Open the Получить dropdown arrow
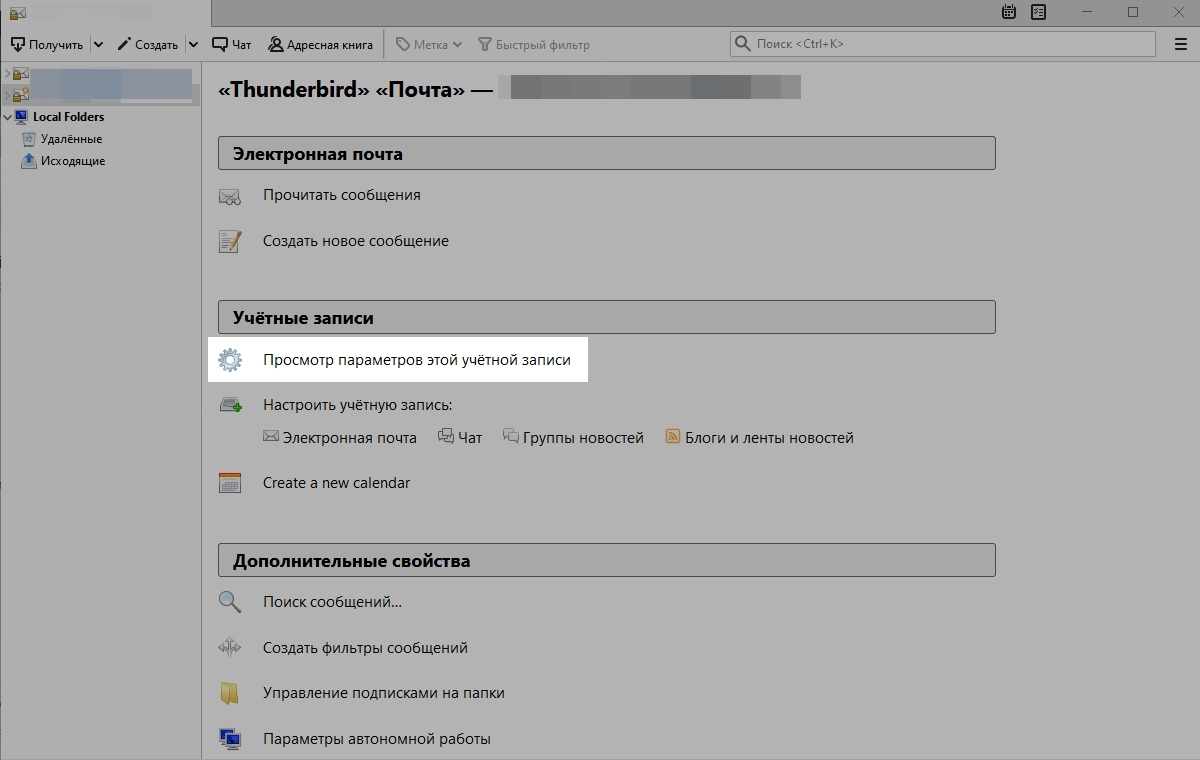 click(x=98, y=45)
